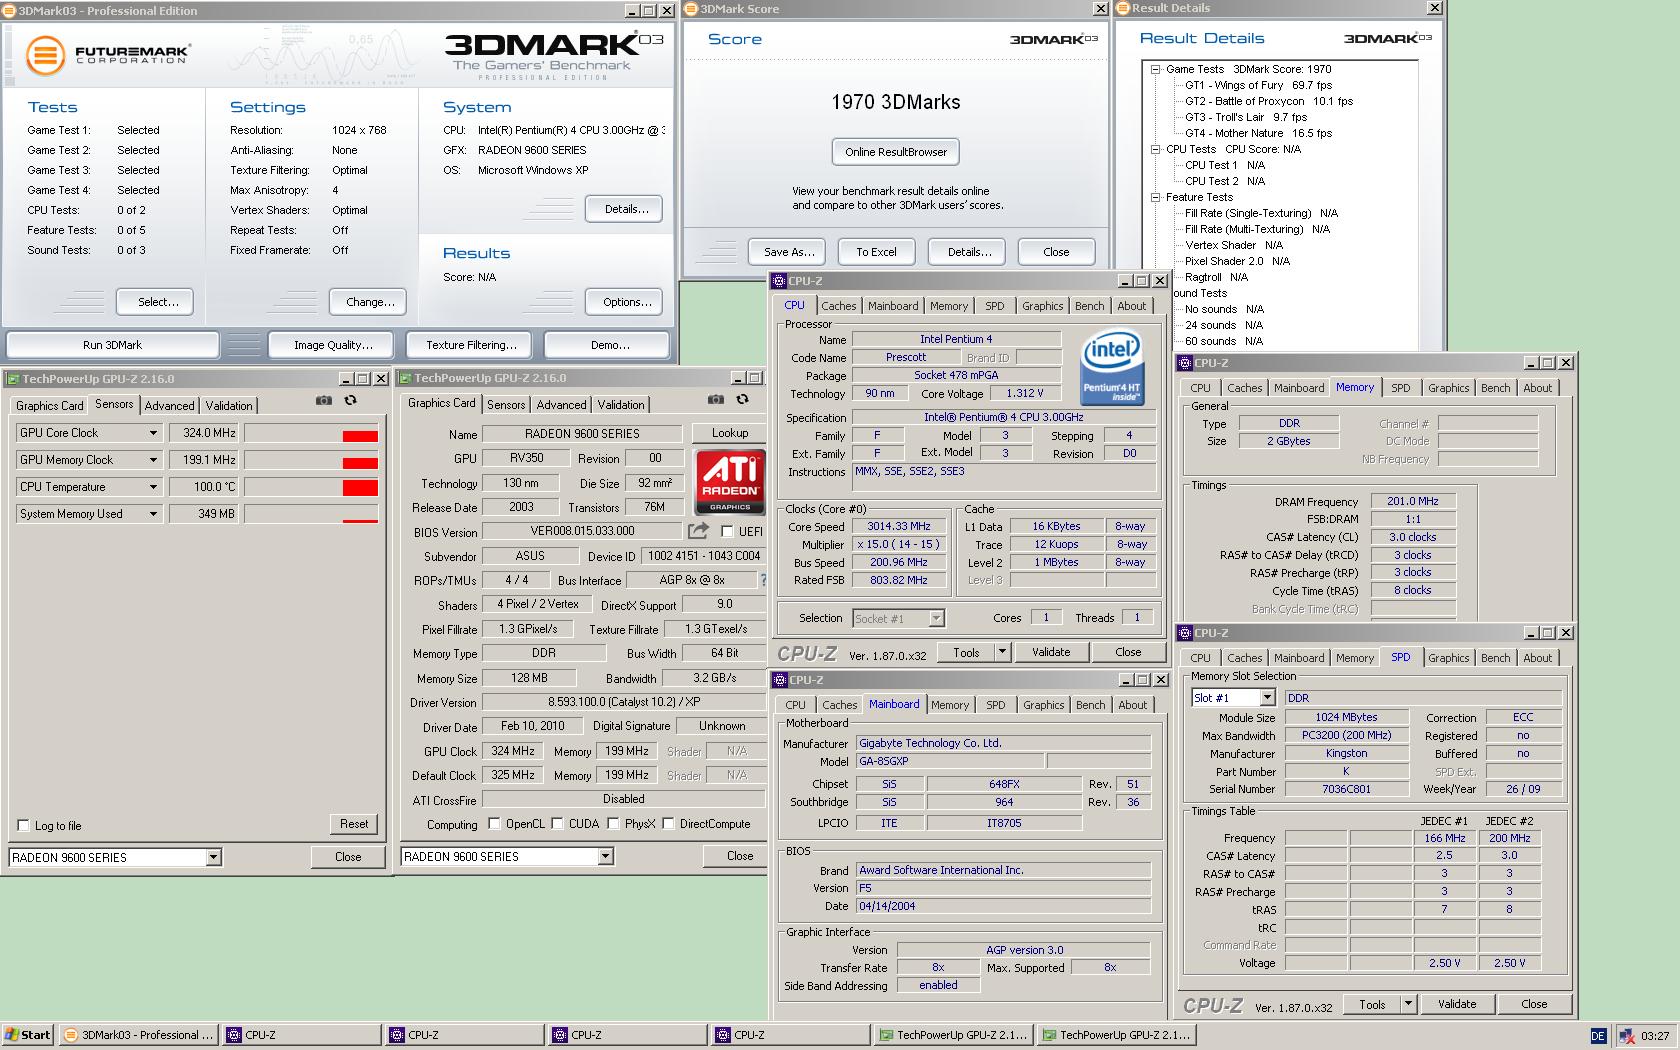1680x1050 pixels.
Task: Click the Intel Pentium 4 HT logo
Action: pyautogui.click(x=1111, y=368)
